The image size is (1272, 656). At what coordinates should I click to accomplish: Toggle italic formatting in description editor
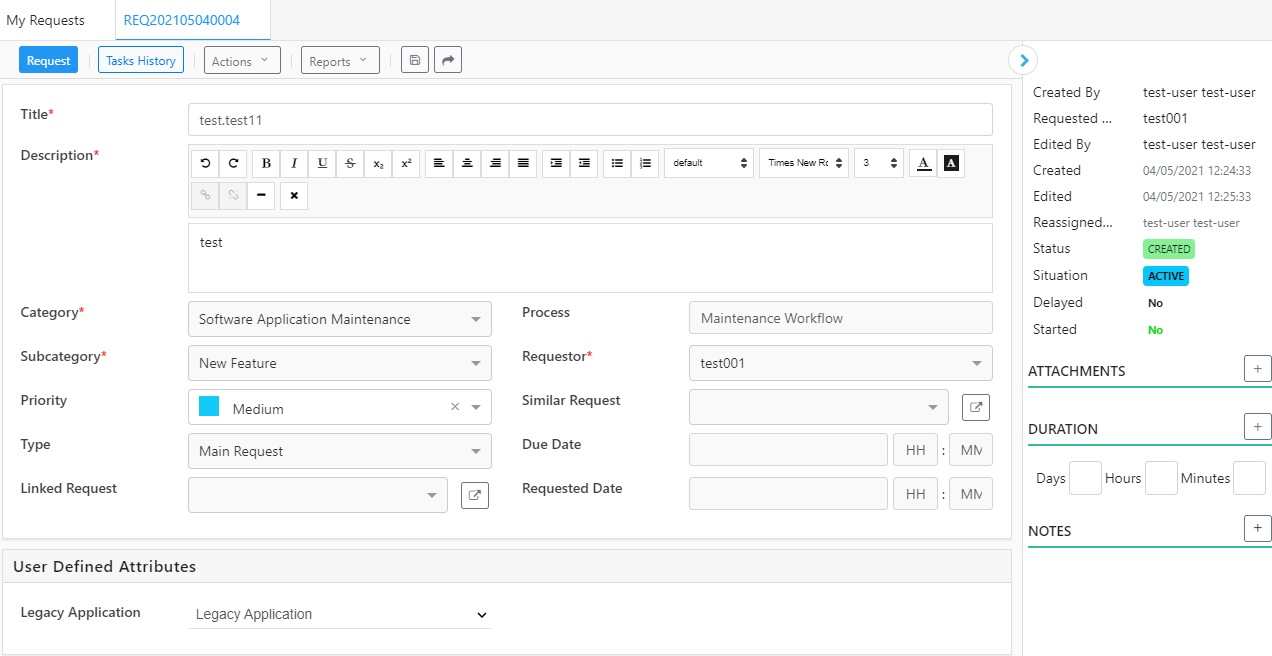point(294,163)
